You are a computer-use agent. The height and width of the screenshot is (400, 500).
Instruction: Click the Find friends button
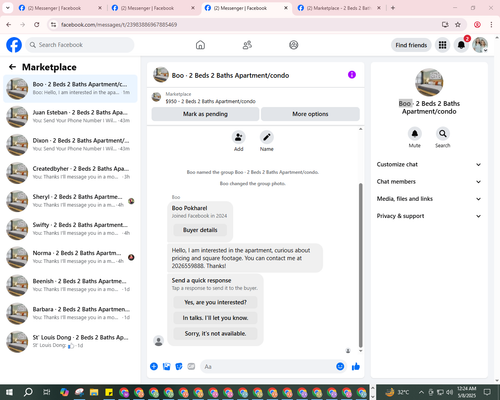coord(411,45)
